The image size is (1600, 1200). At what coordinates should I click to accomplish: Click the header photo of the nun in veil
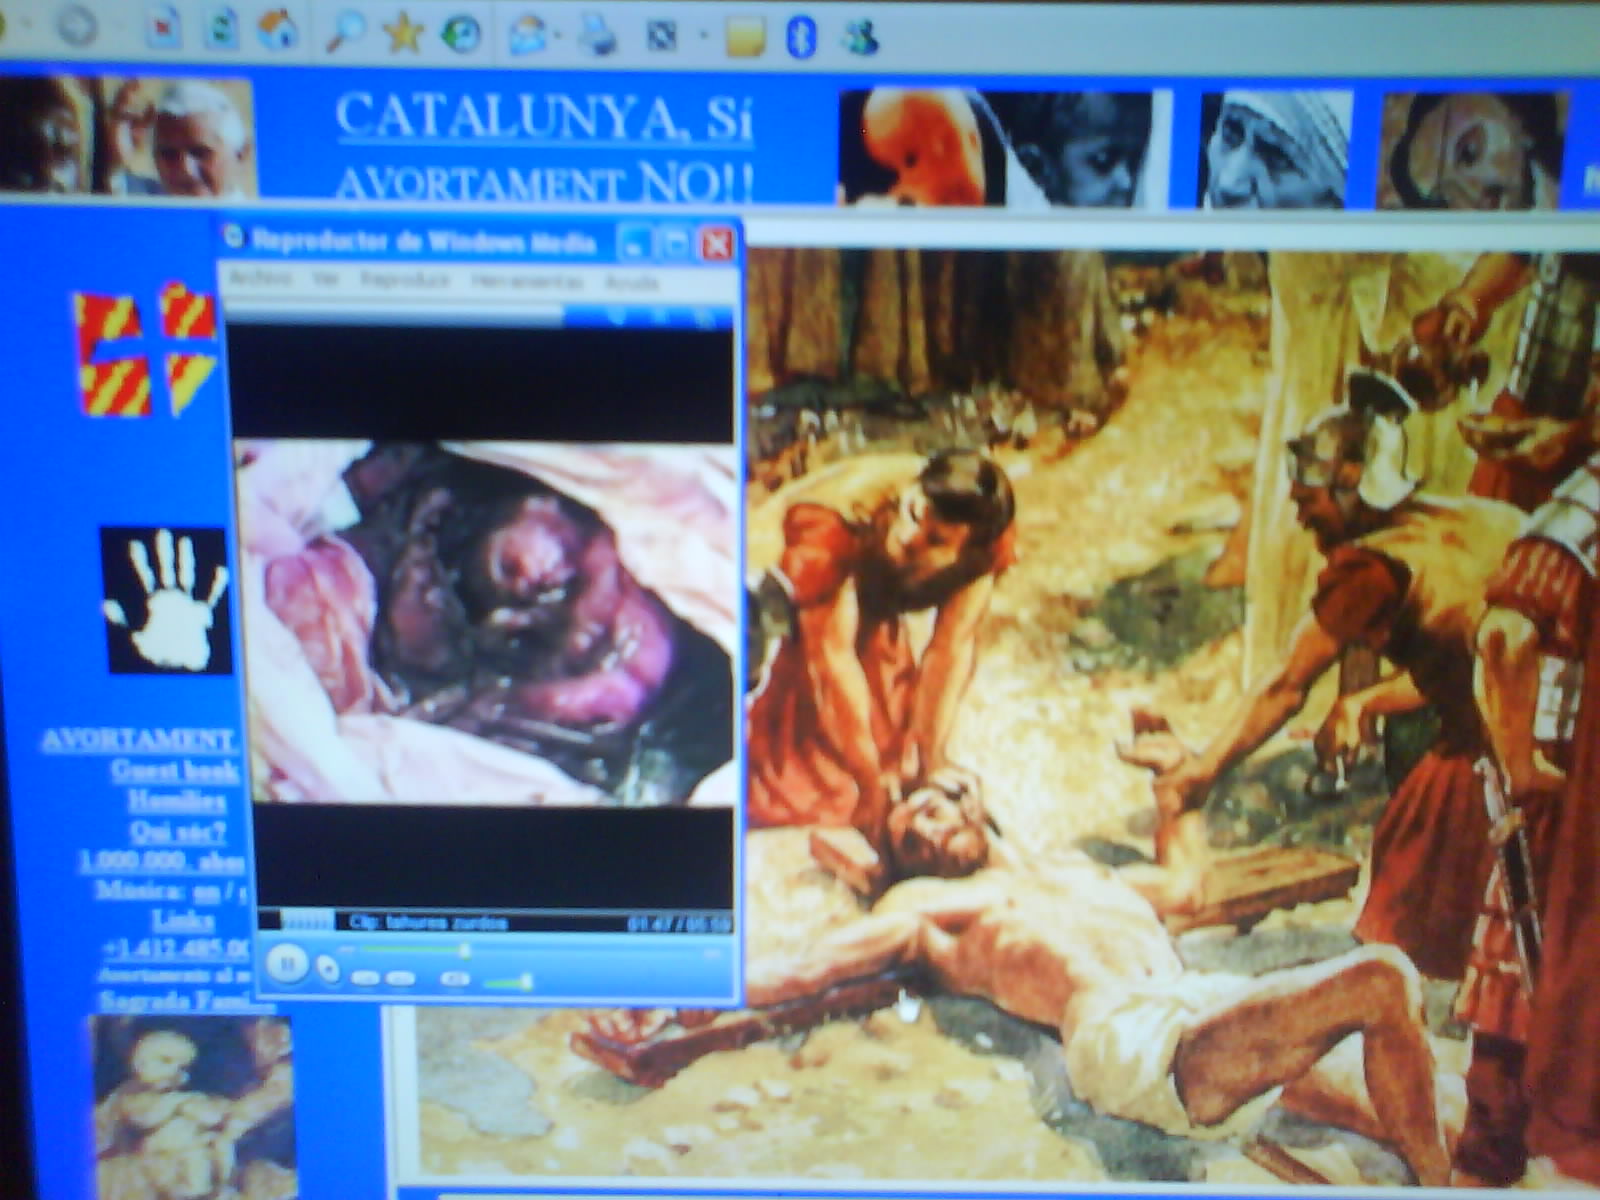[1276, 149]
